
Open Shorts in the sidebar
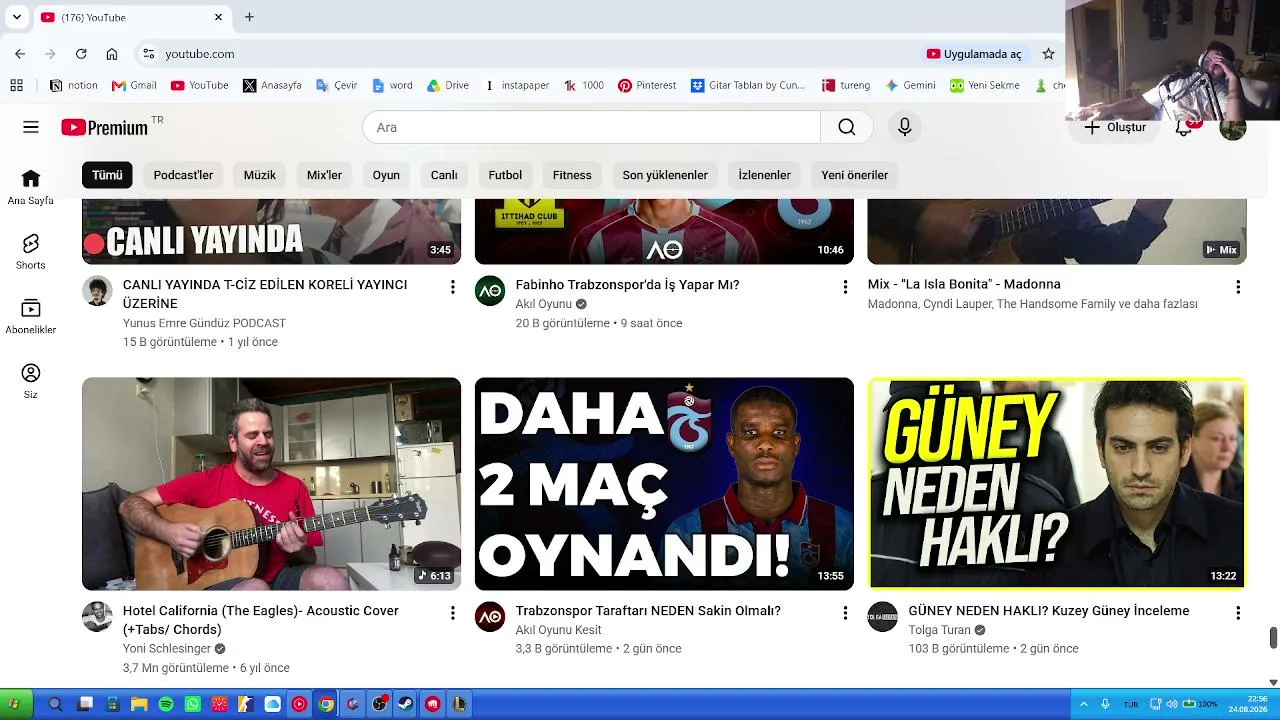(31, 252)
